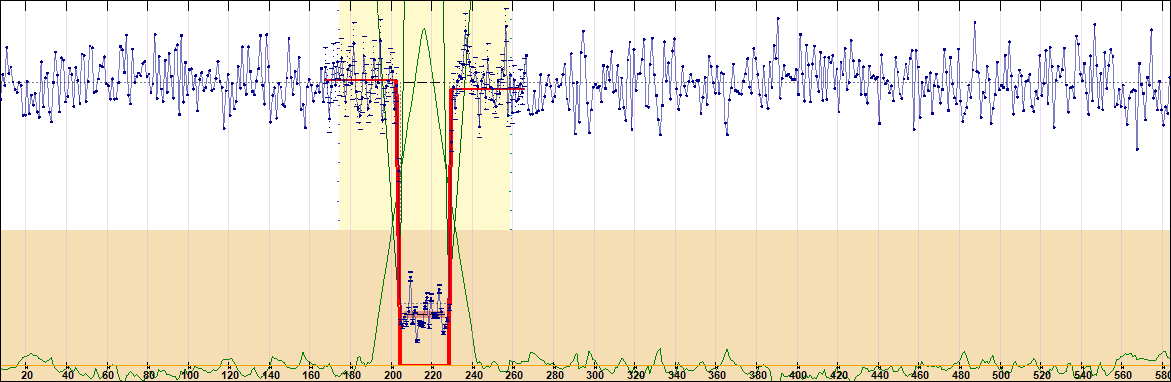Click the 40 tick label on the axis
Viewport: 1171px width, 382px height.
point(67,375)
